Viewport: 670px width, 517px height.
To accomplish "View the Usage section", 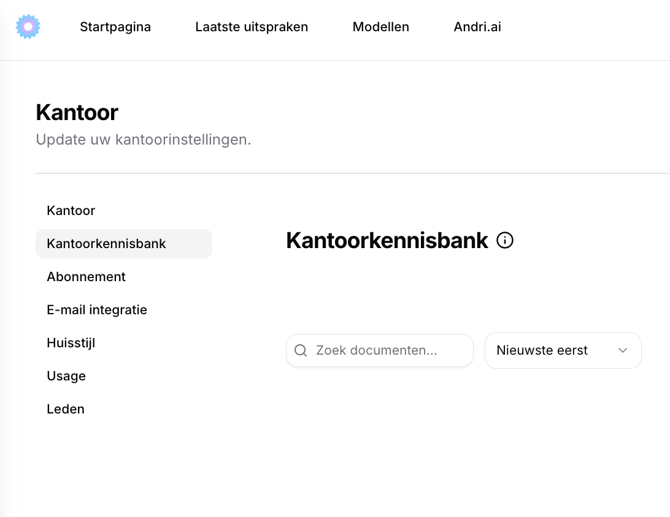I will coord(66,376).
